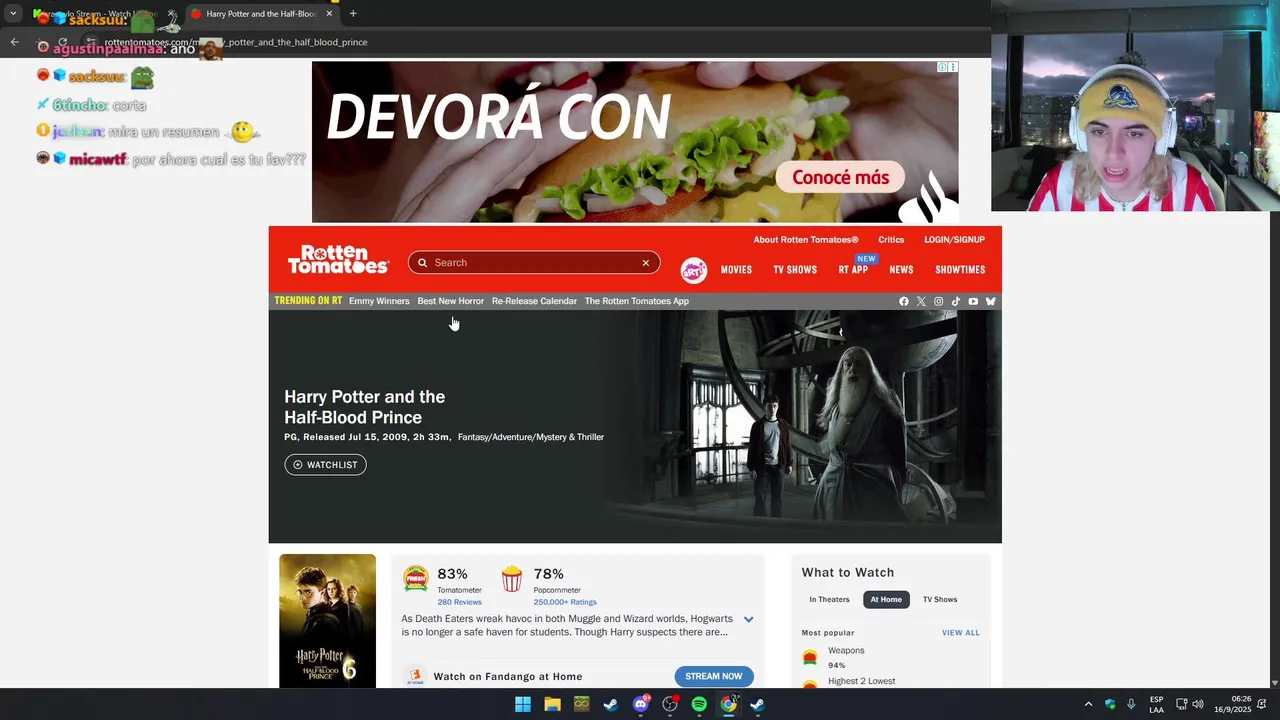The height and width of the screenshot is (720, 1280).
Task: Switch to Chrome in the taskbar
Action: point(729,705)
